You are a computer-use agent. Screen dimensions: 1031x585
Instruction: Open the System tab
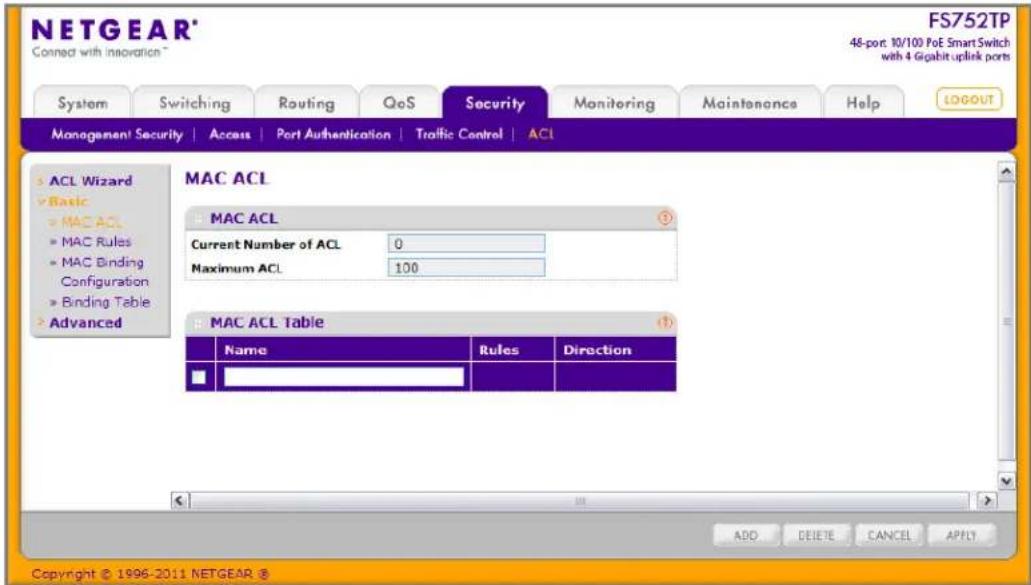tap(82, 103)
